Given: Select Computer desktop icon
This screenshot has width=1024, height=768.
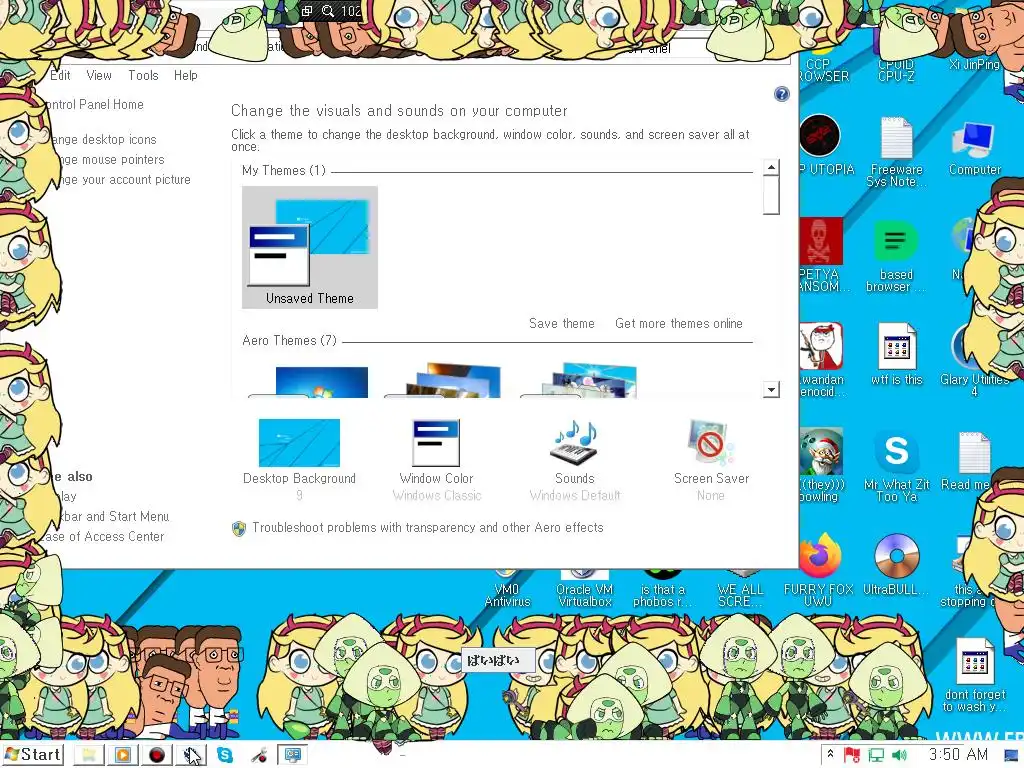Looking at the screenshot, I should pos(974,147).
